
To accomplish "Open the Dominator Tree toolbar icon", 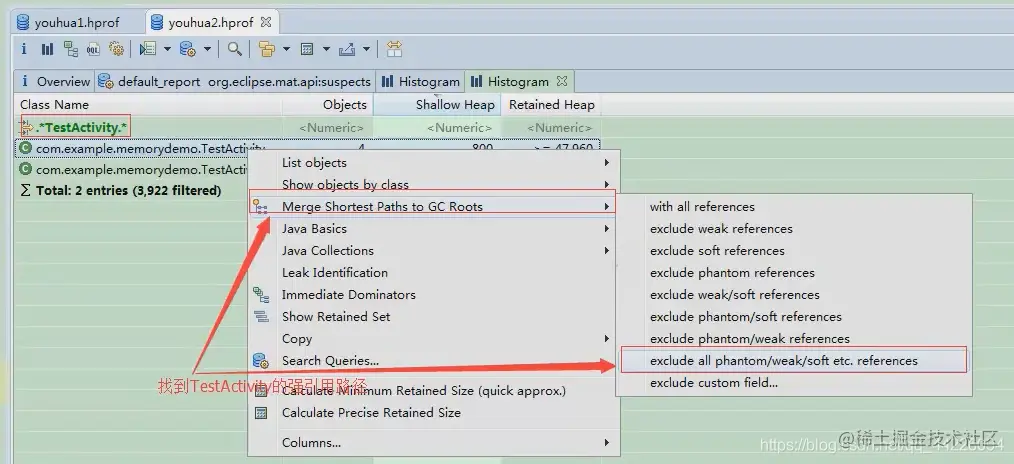I will (x=70, y=48).
